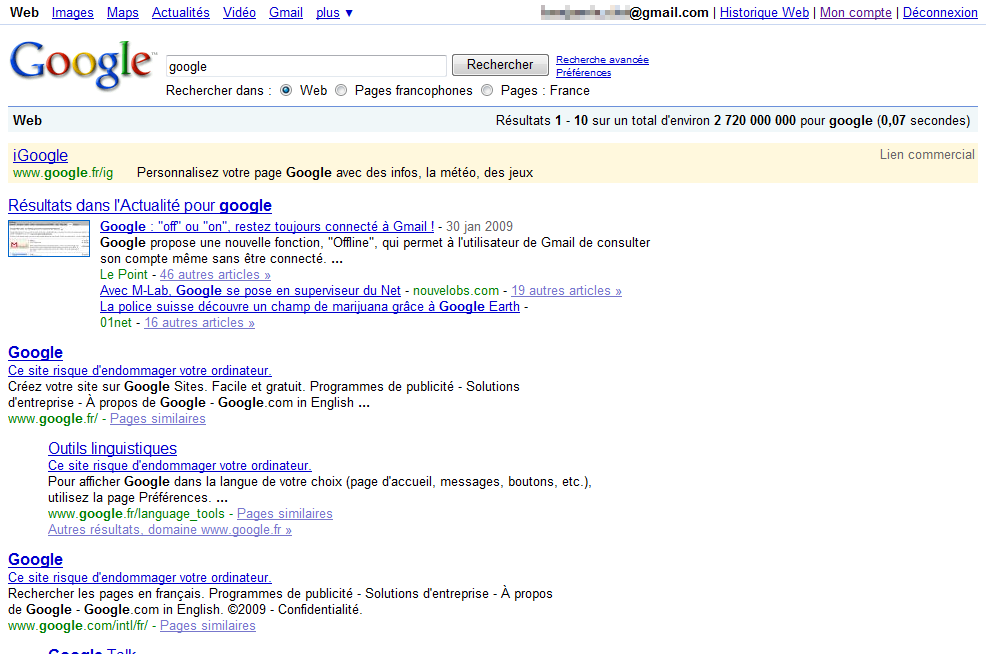Screen dimensions: 986x654
Task: Switch to Vidéo search
Action: coord(239,13)
